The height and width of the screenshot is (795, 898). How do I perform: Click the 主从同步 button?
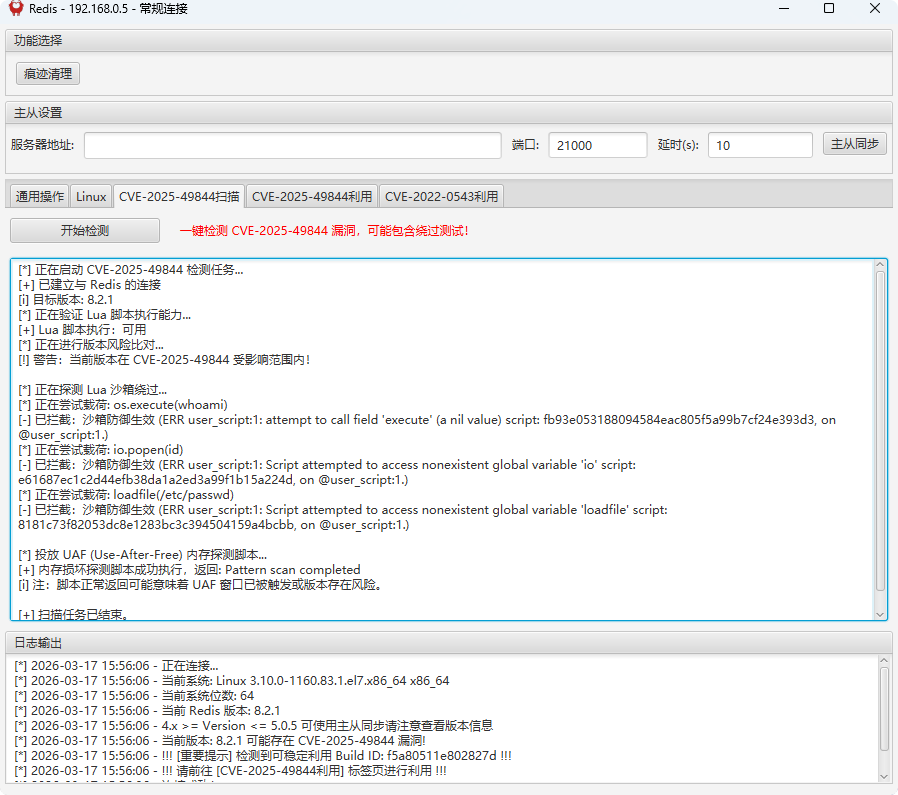pos(854,144)
